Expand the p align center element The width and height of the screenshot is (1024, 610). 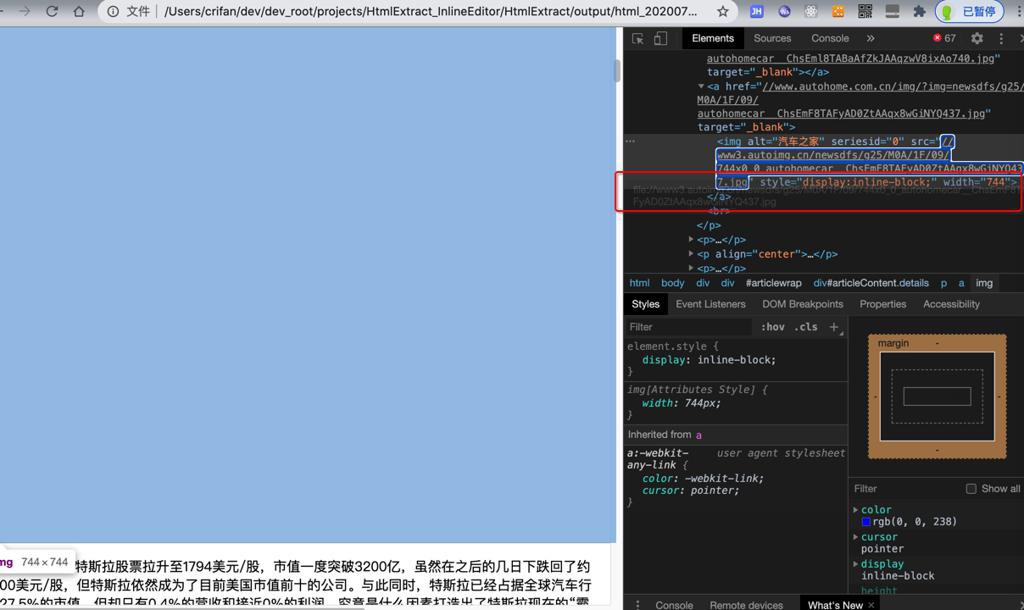pyautogui.click(x=691, y=254)
